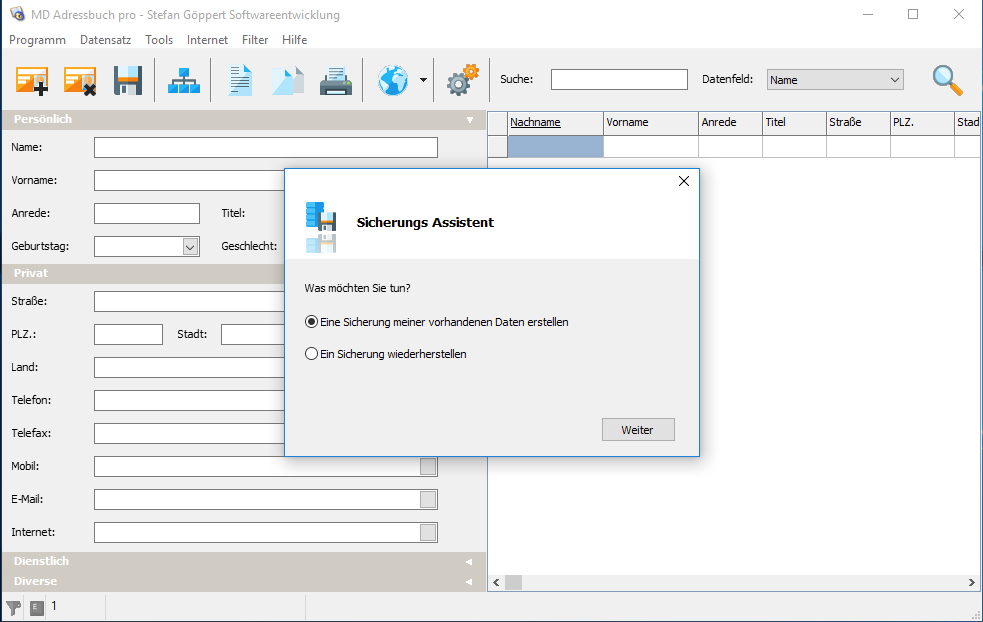Image resolution: width=983 pixels, height=622 pixels.
Task: Click the magnifying glass search icon
Action: point(947,80)
